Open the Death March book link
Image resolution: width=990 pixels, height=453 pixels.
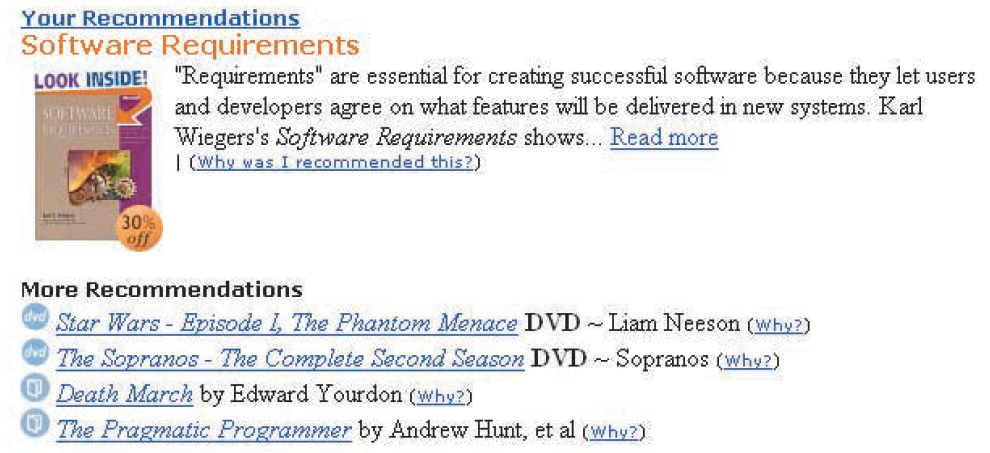pos(124,394)
